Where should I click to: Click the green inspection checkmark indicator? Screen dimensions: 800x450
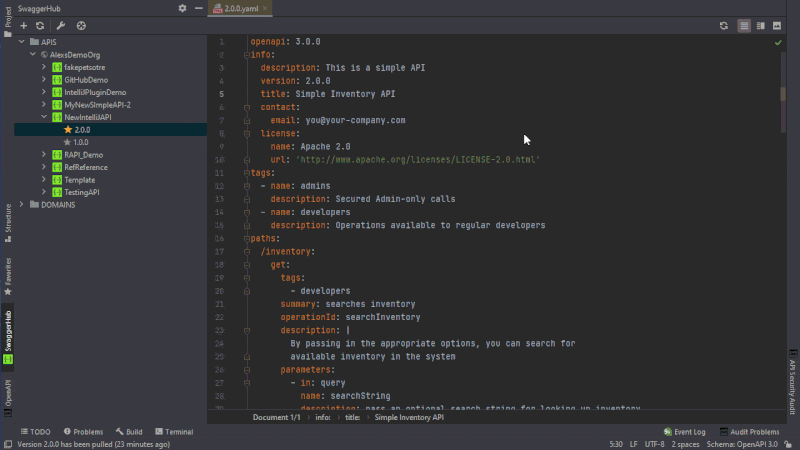[778, 43]
